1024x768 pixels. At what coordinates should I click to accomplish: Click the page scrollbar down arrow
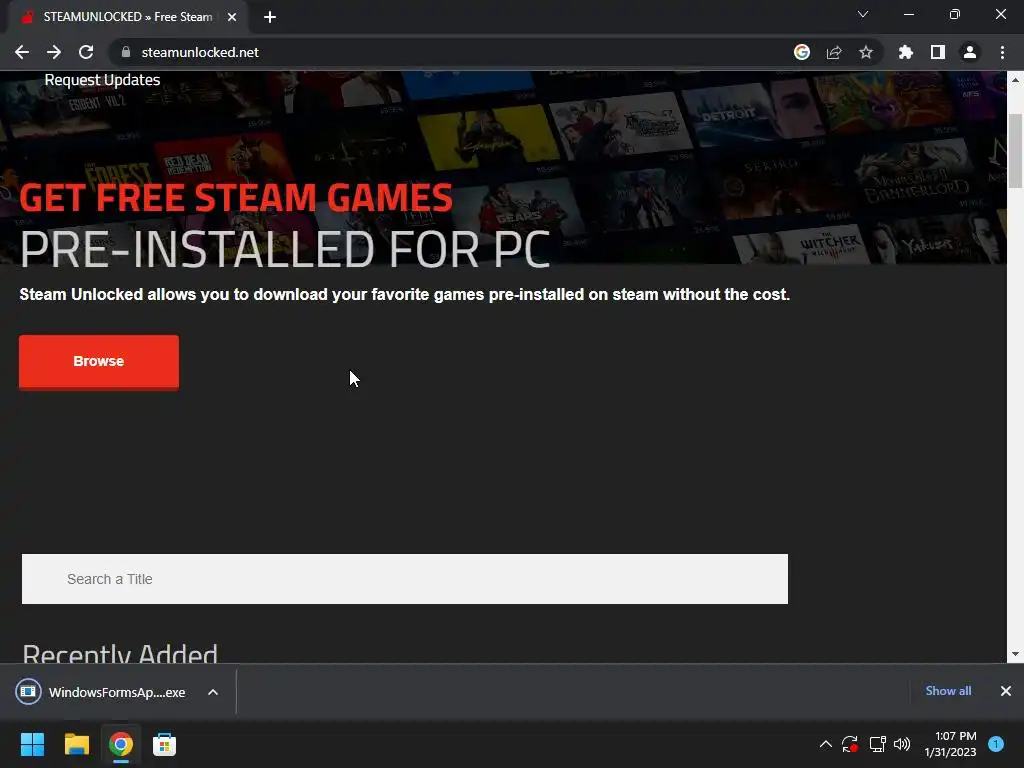pyautogui.click(x=1015, y=654)
